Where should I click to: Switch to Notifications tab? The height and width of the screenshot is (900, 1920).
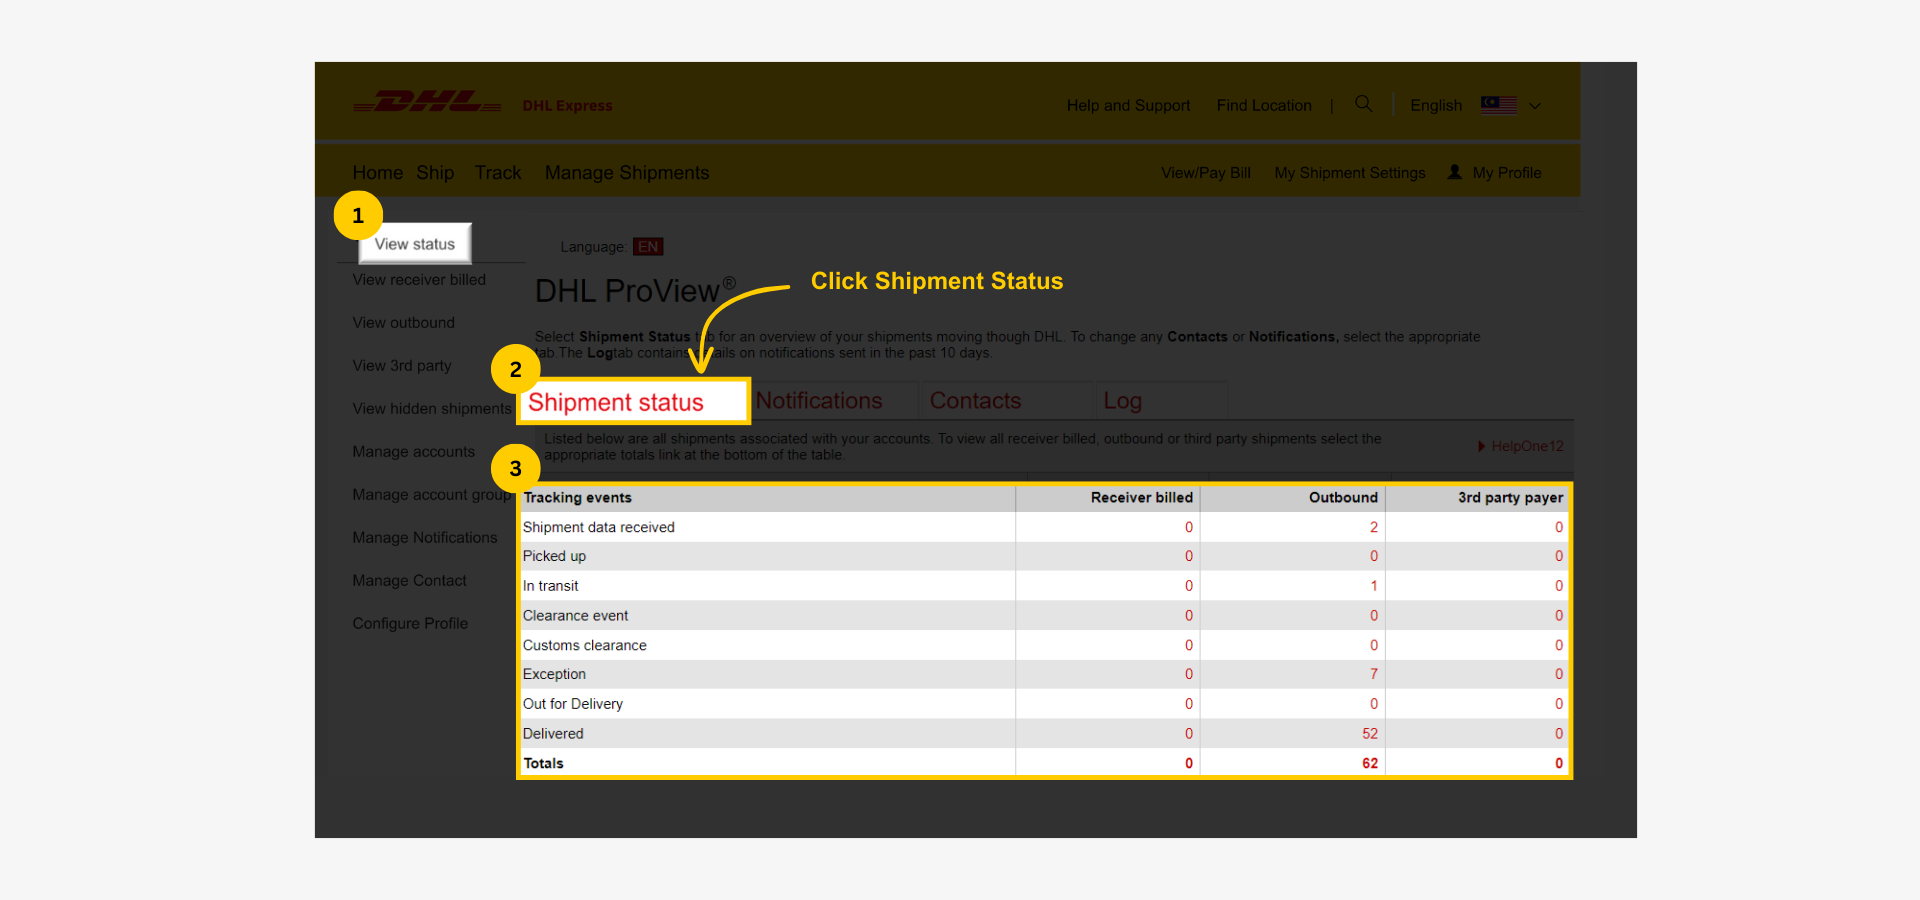point(819,401)
